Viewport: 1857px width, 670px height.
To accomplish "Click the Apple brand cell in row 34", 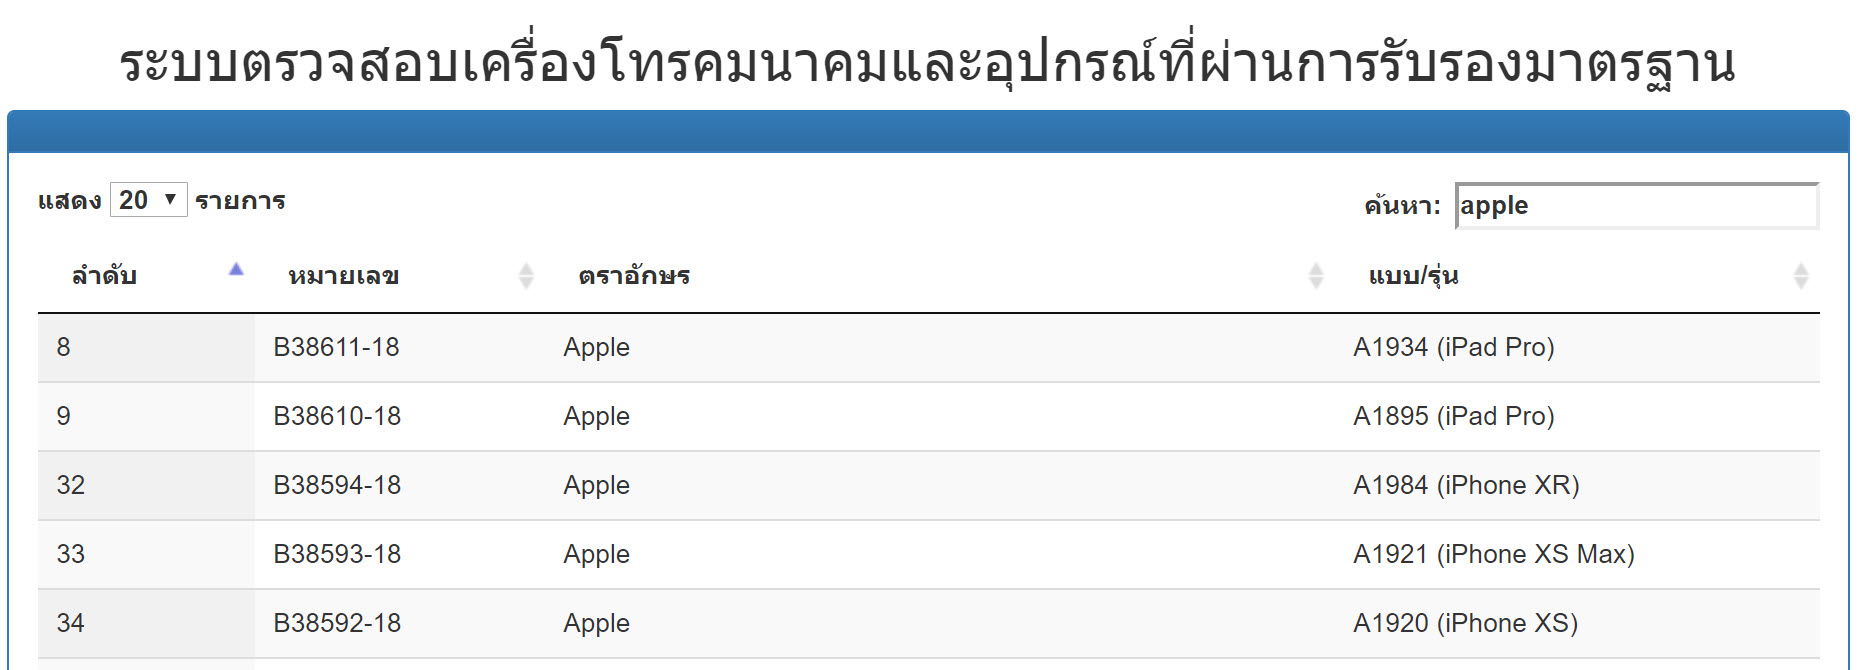I will 596,623.
